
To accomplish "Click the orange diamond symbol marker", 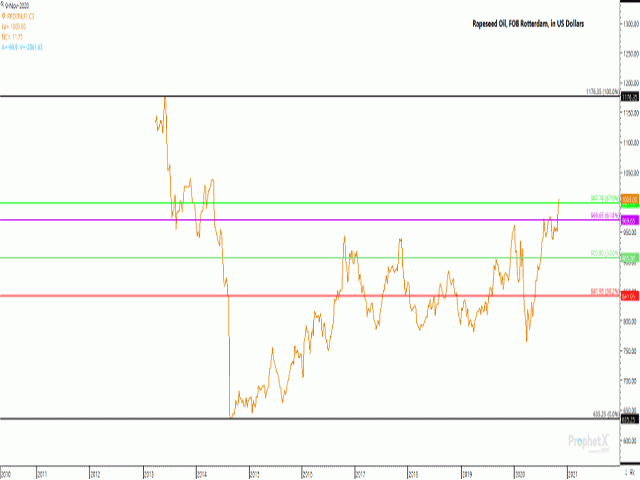I will pyautogui.click(x=4, y=16).
